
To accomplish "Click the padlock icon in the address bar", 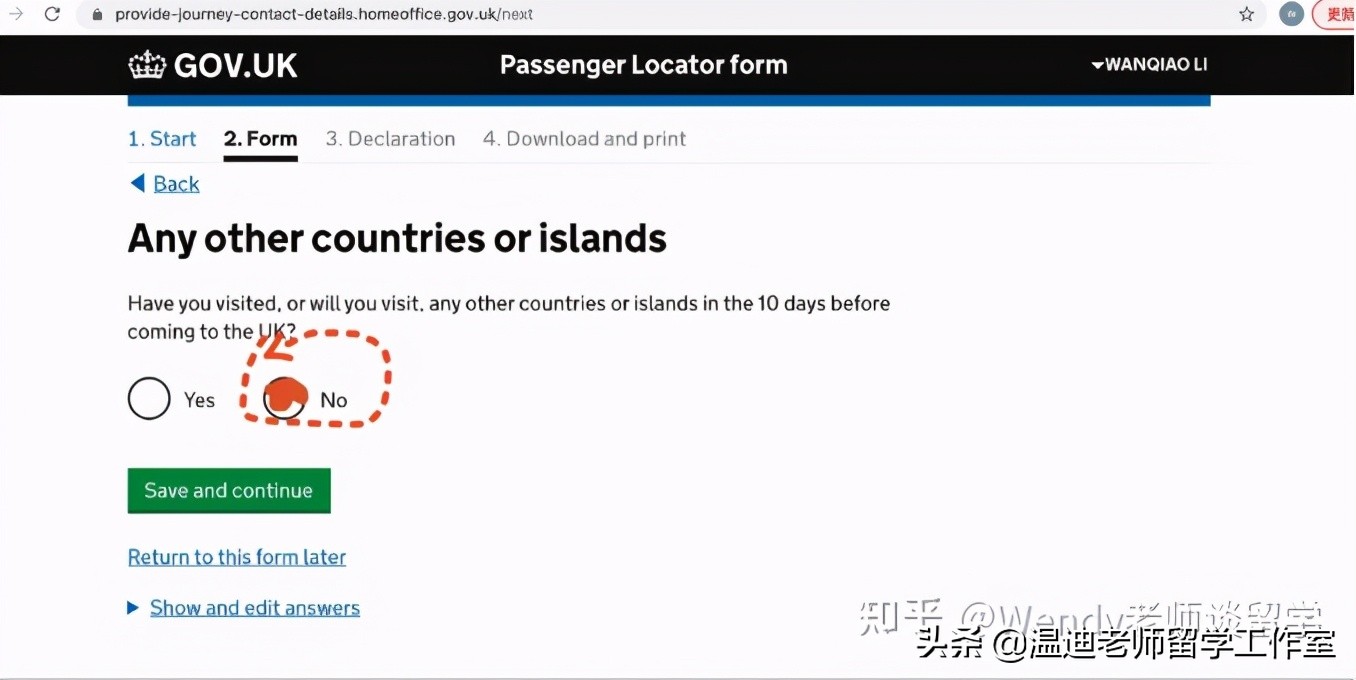I will tap(96, 14).
